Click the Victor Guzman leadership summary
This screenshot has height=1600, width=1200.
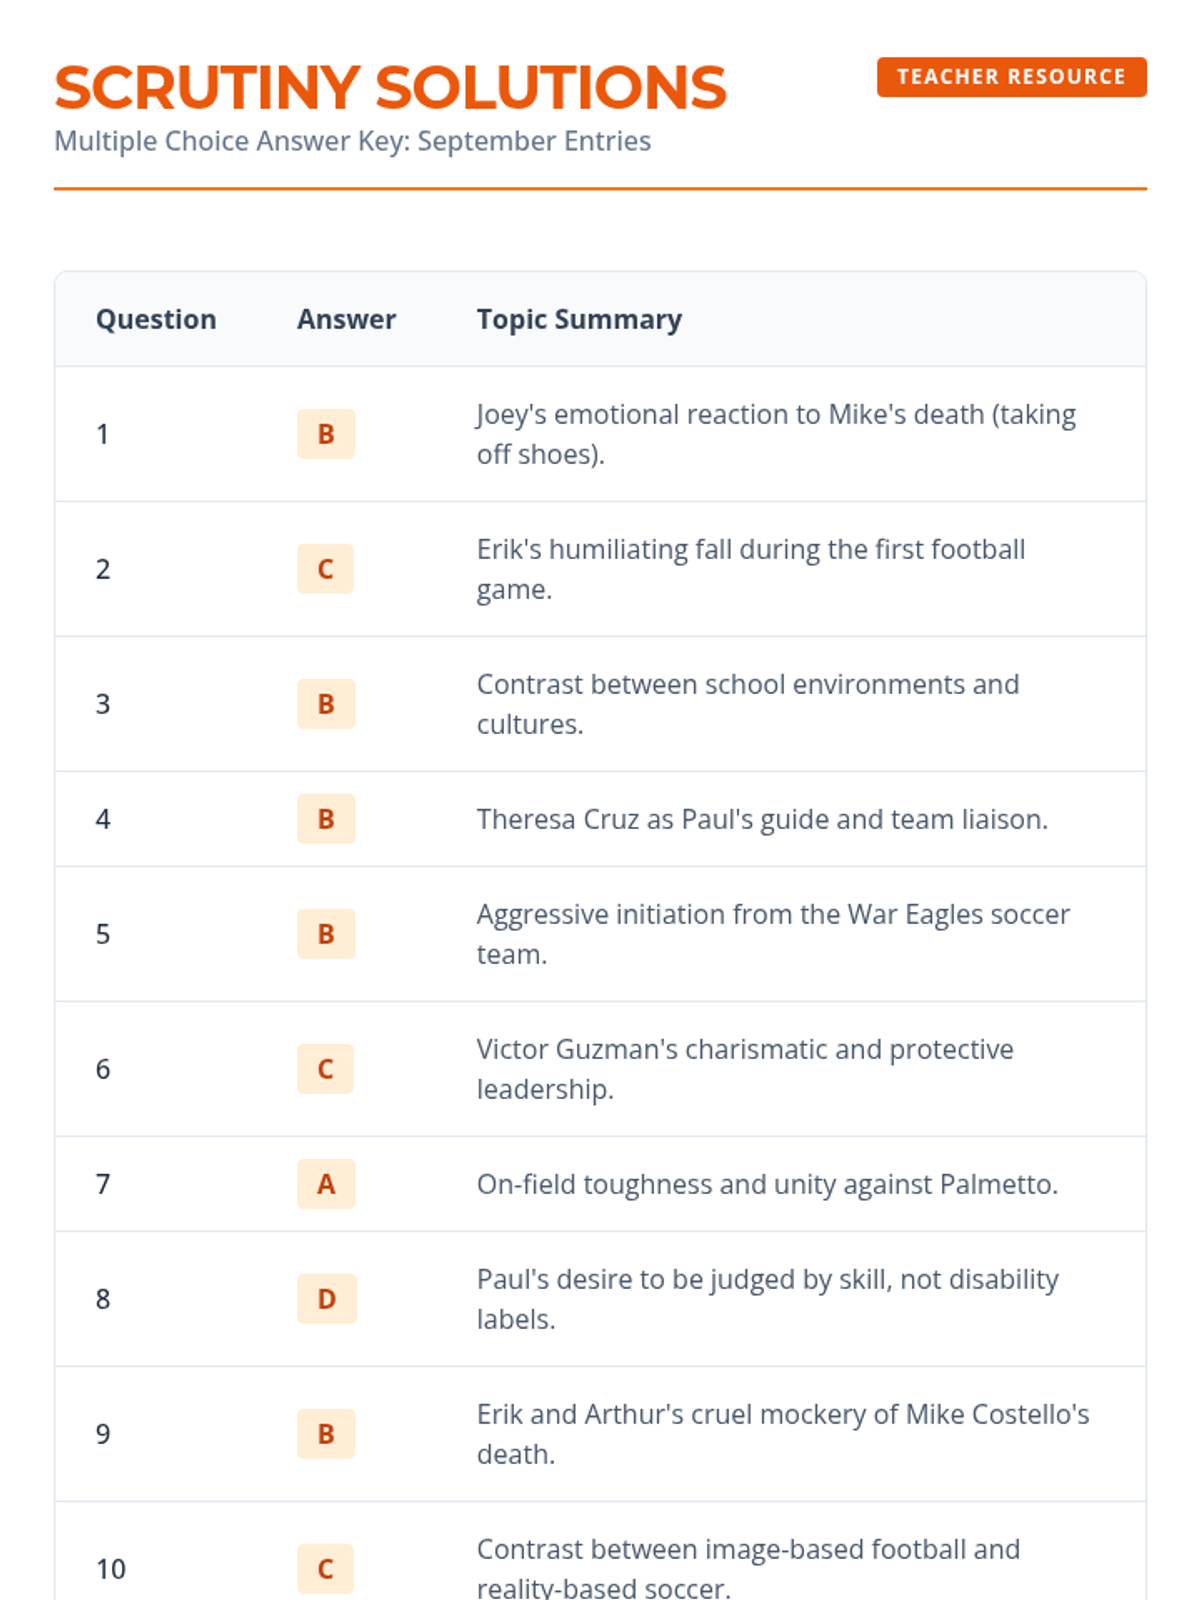point(745,1069)
